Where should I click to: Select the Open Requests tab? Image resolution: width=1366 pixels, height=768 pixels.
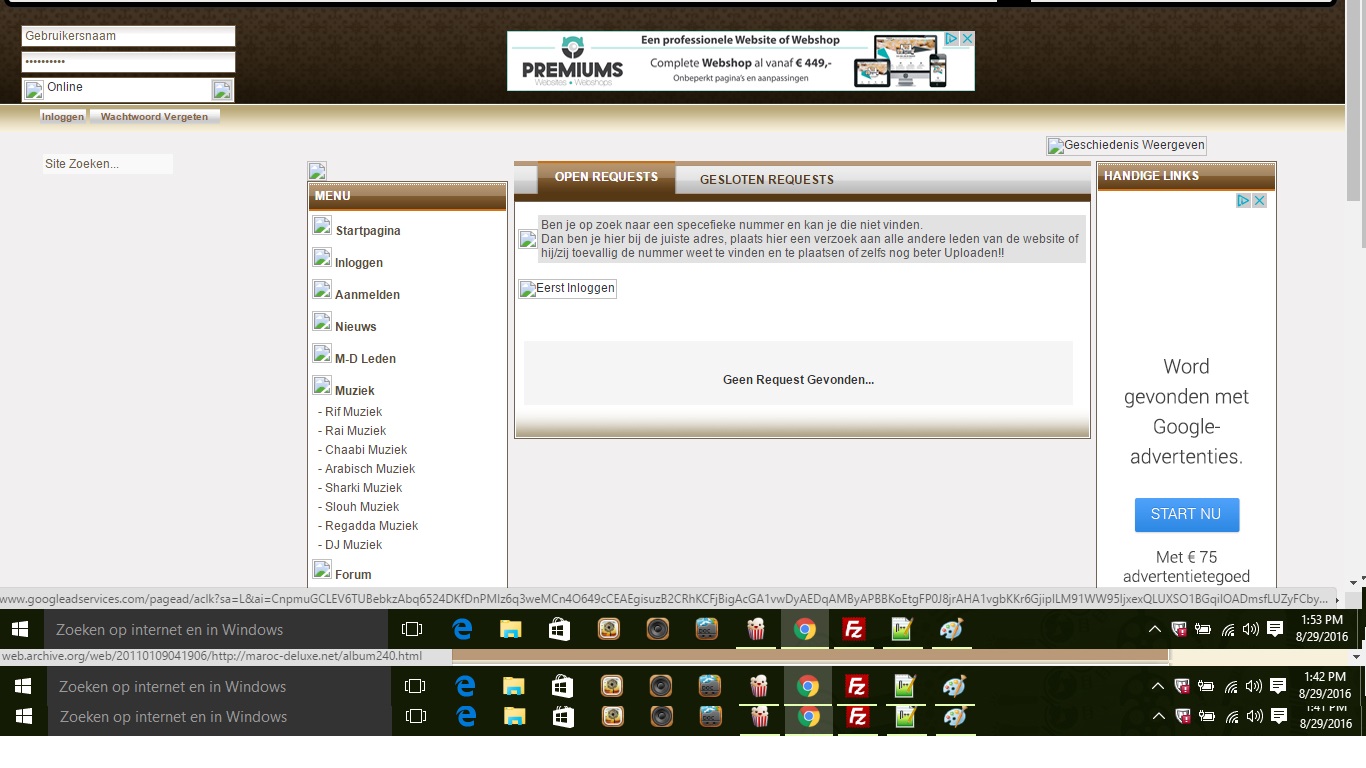tap(606, 177)
